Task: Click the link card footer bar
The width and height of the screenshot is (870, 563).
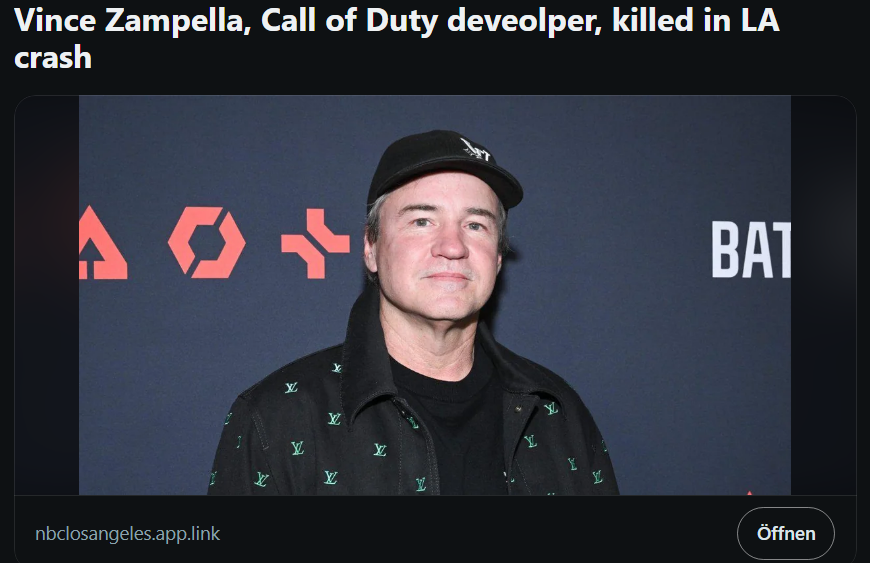Action: 435,529
